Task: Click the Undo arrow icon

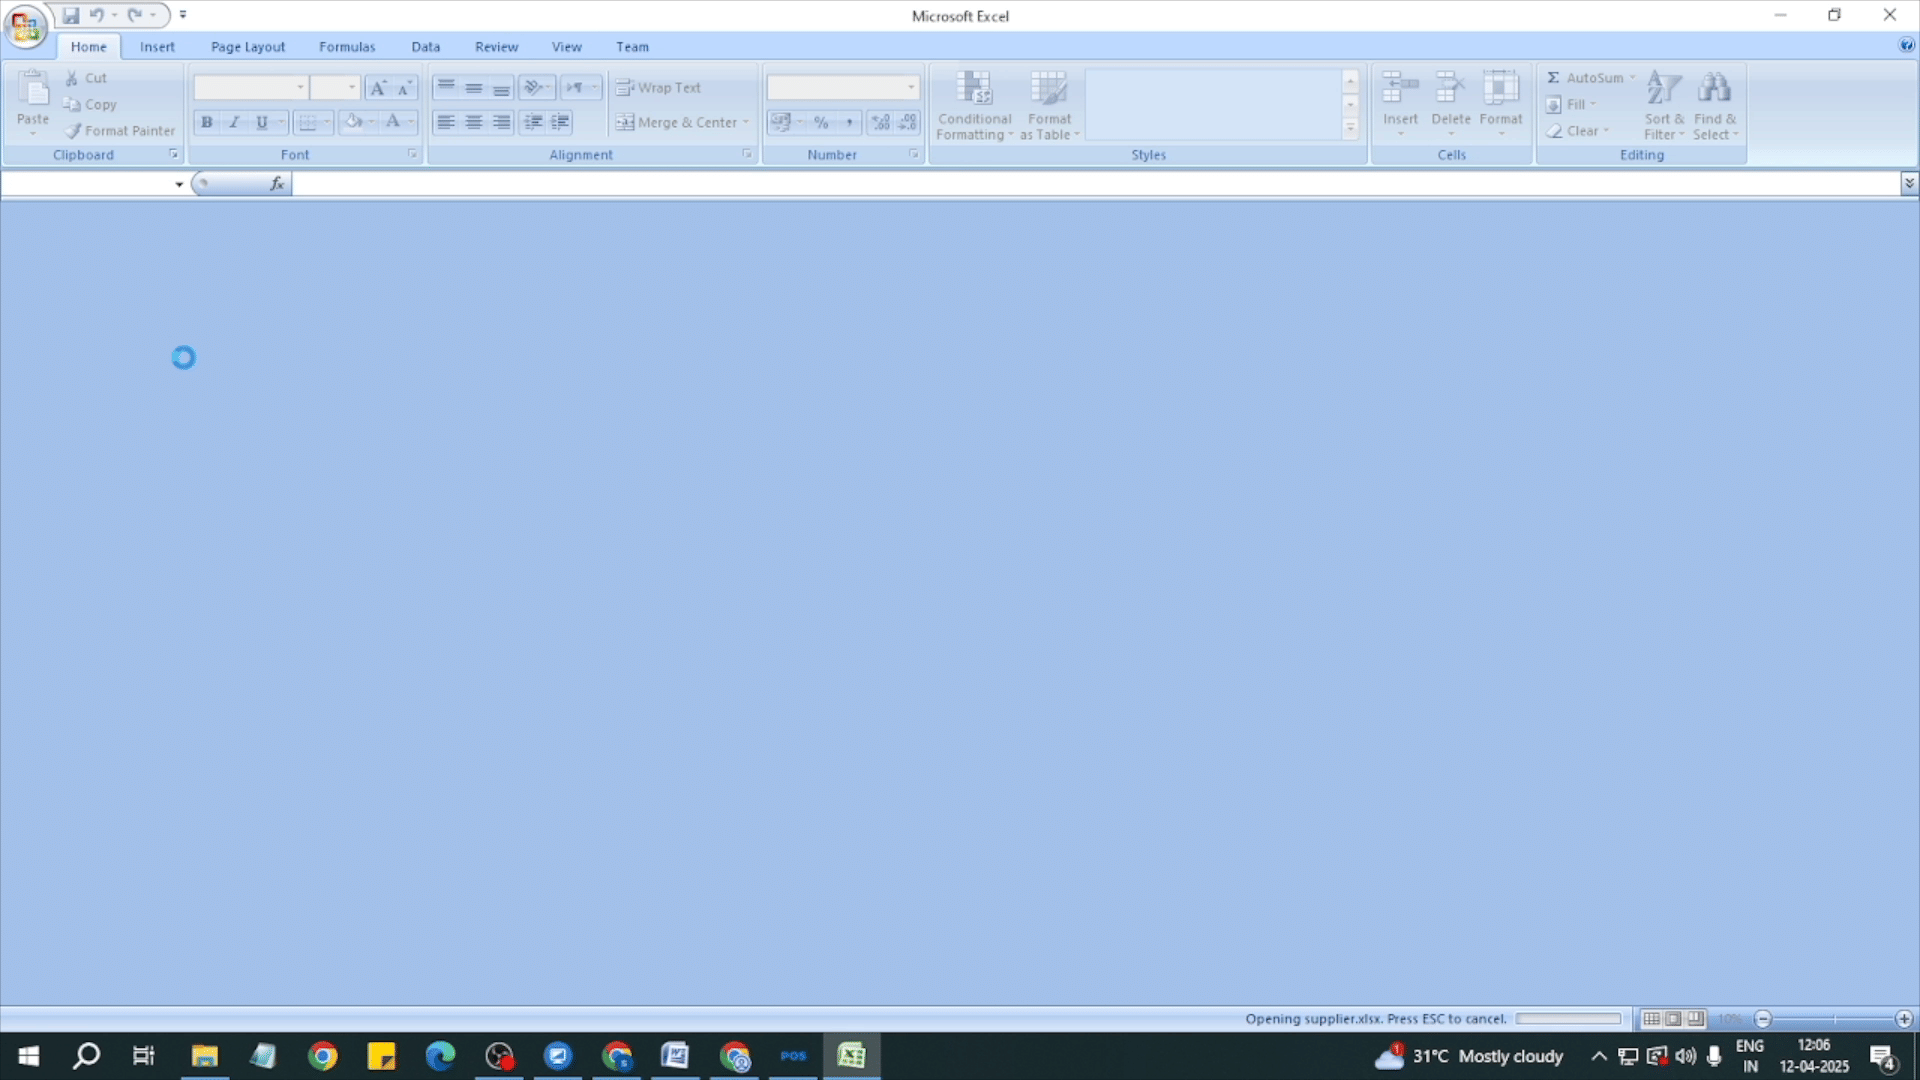Action: pyautogui.click(x=97, y=15)
